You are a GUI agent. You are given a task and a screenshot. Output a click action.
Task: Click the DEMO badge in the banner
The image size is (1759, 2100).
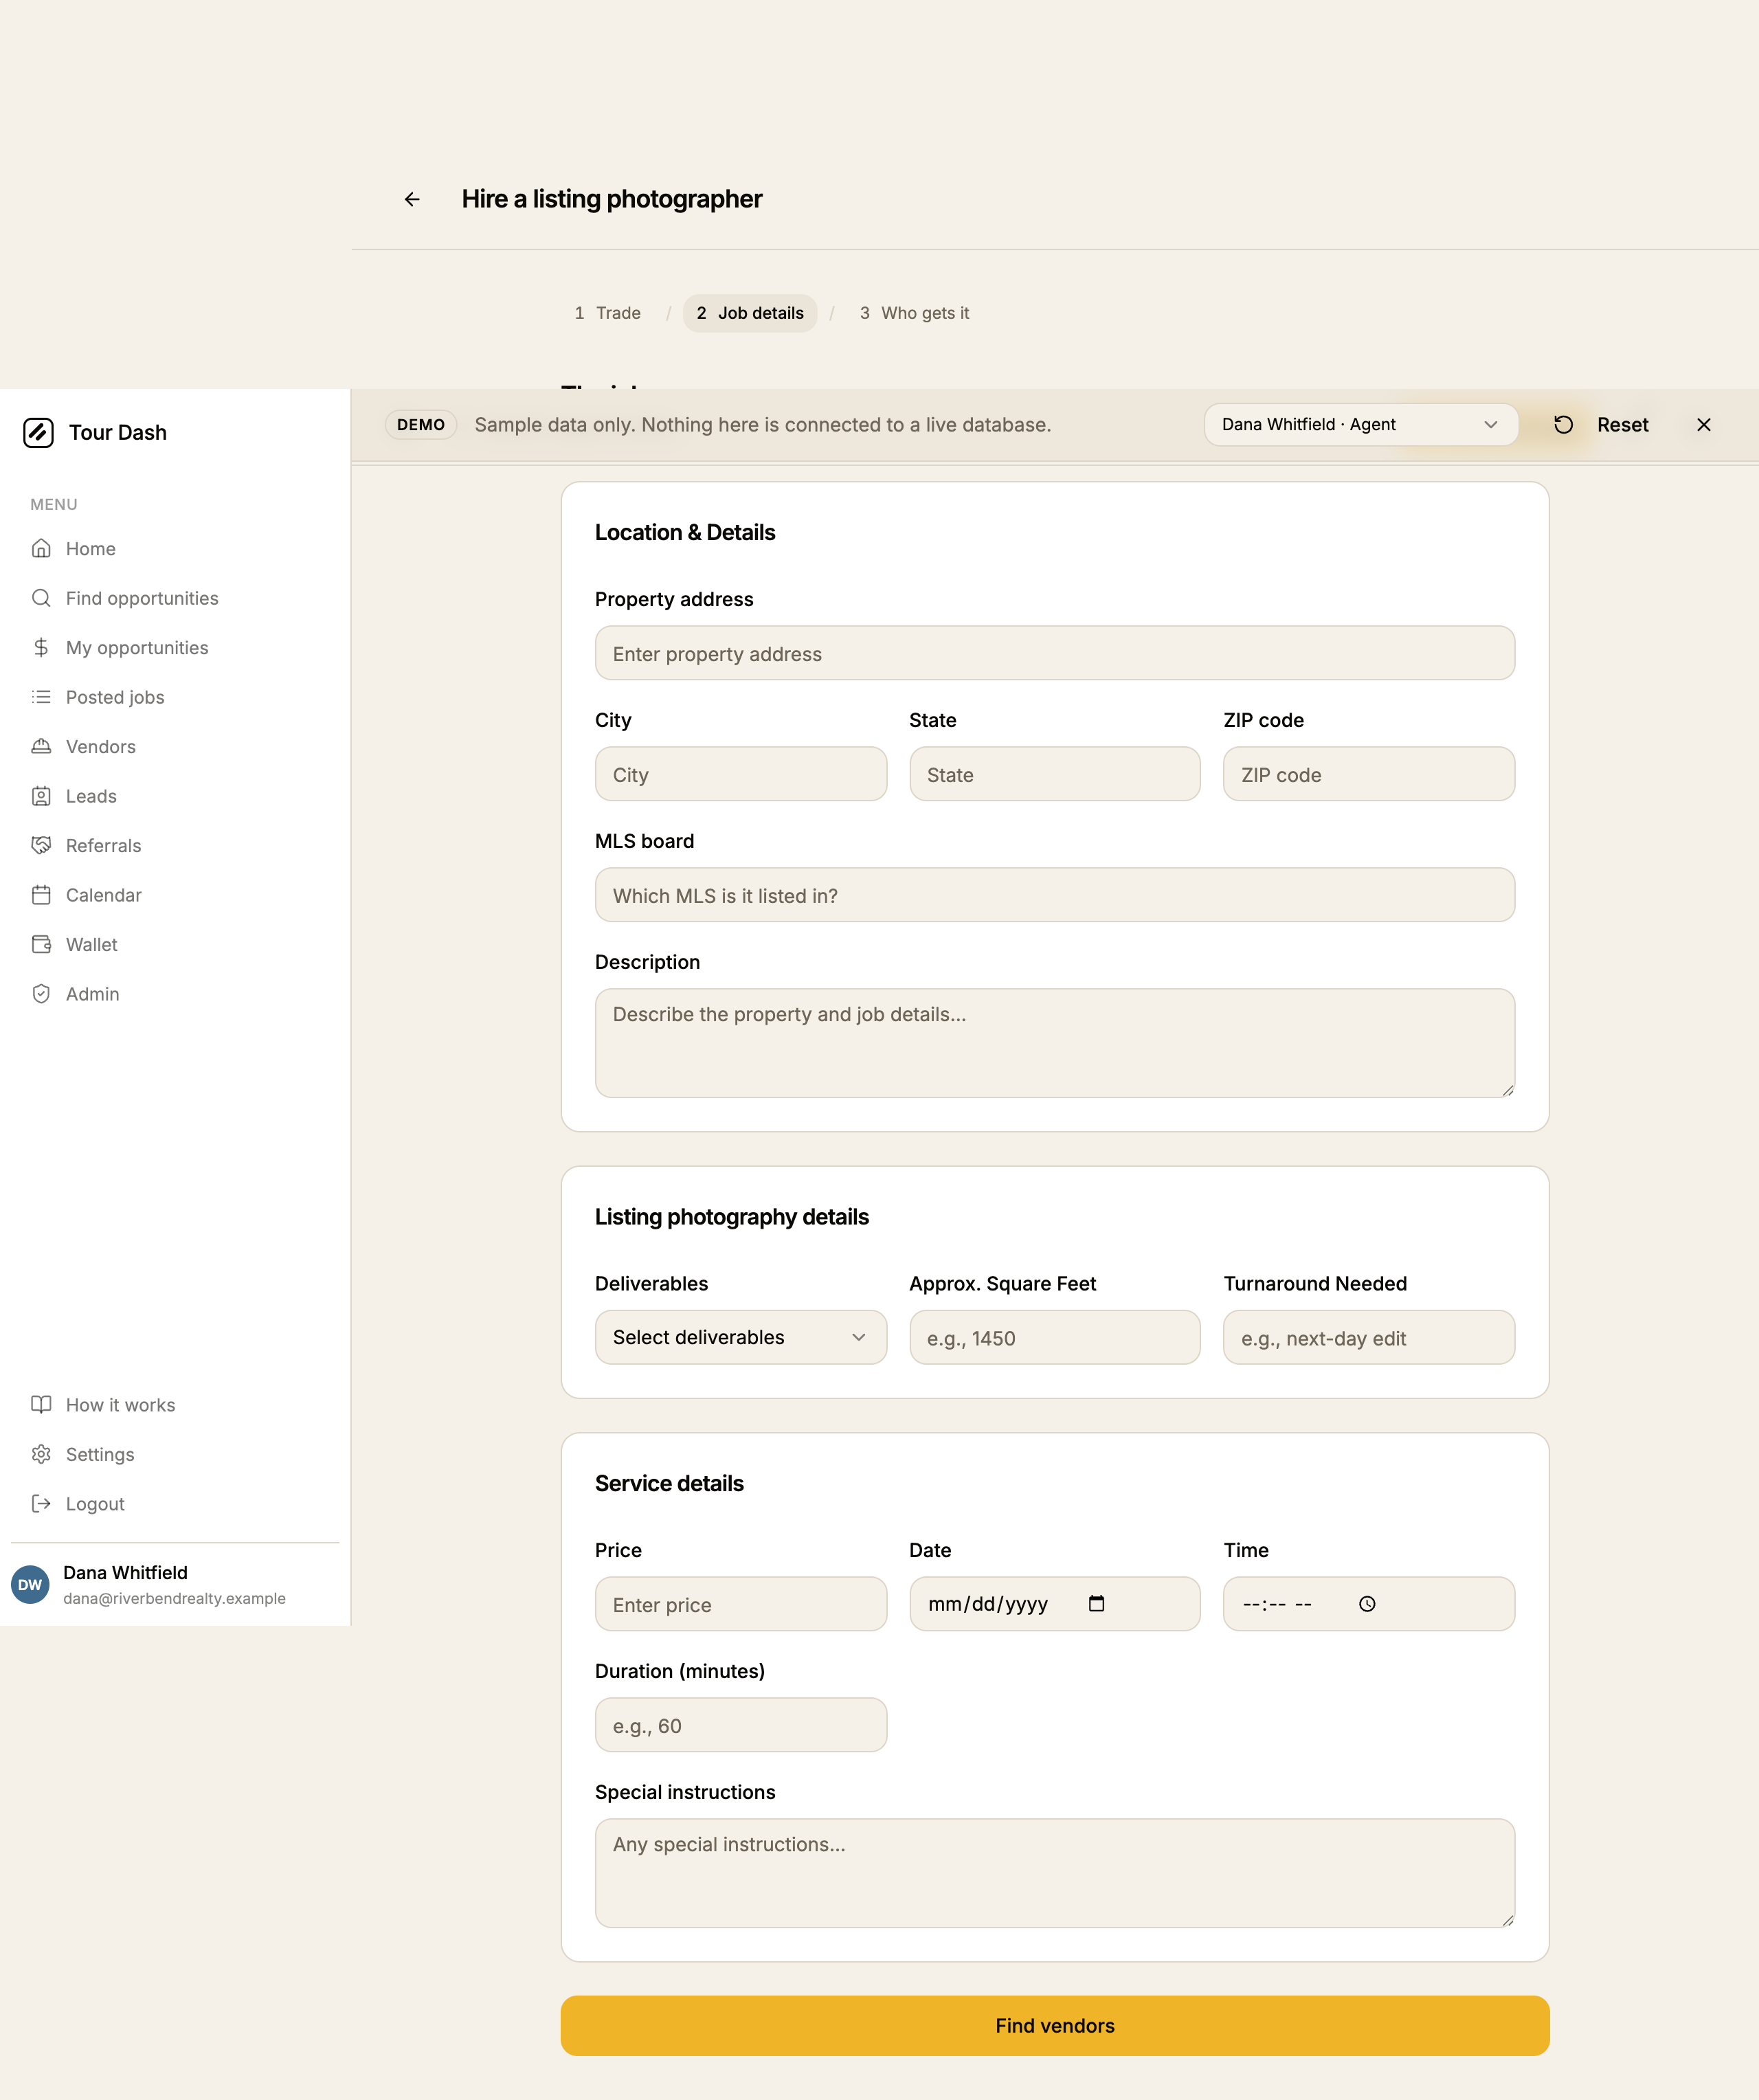click(421, 424)
